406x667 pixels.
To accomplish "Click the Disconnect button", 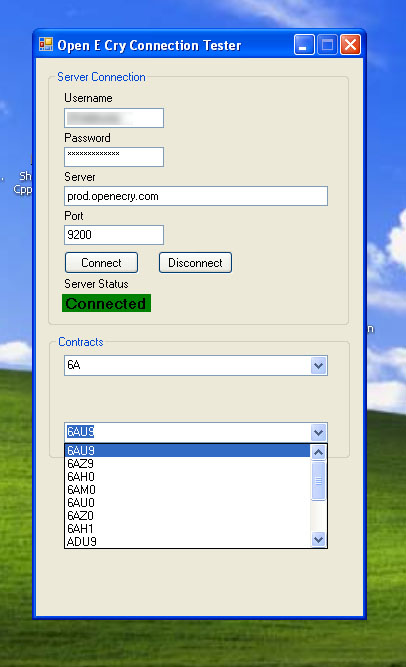I will tap(195, 262).
